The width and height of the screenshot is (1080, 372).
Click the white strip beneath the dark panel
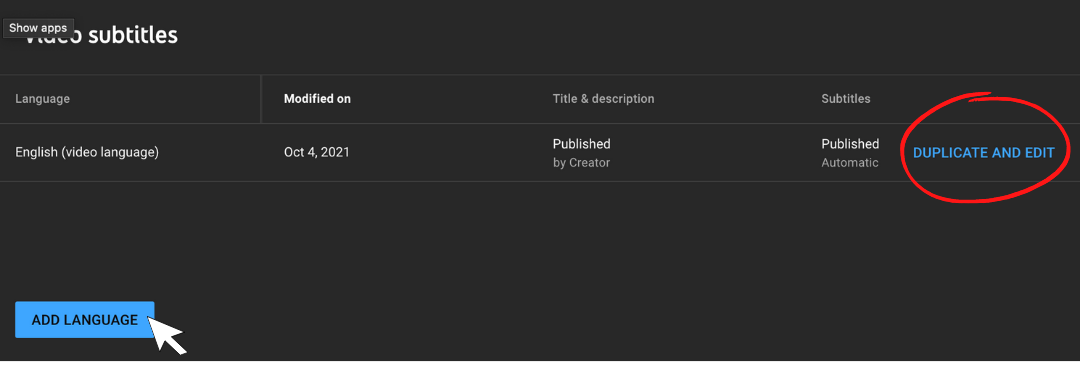(540, 366)
